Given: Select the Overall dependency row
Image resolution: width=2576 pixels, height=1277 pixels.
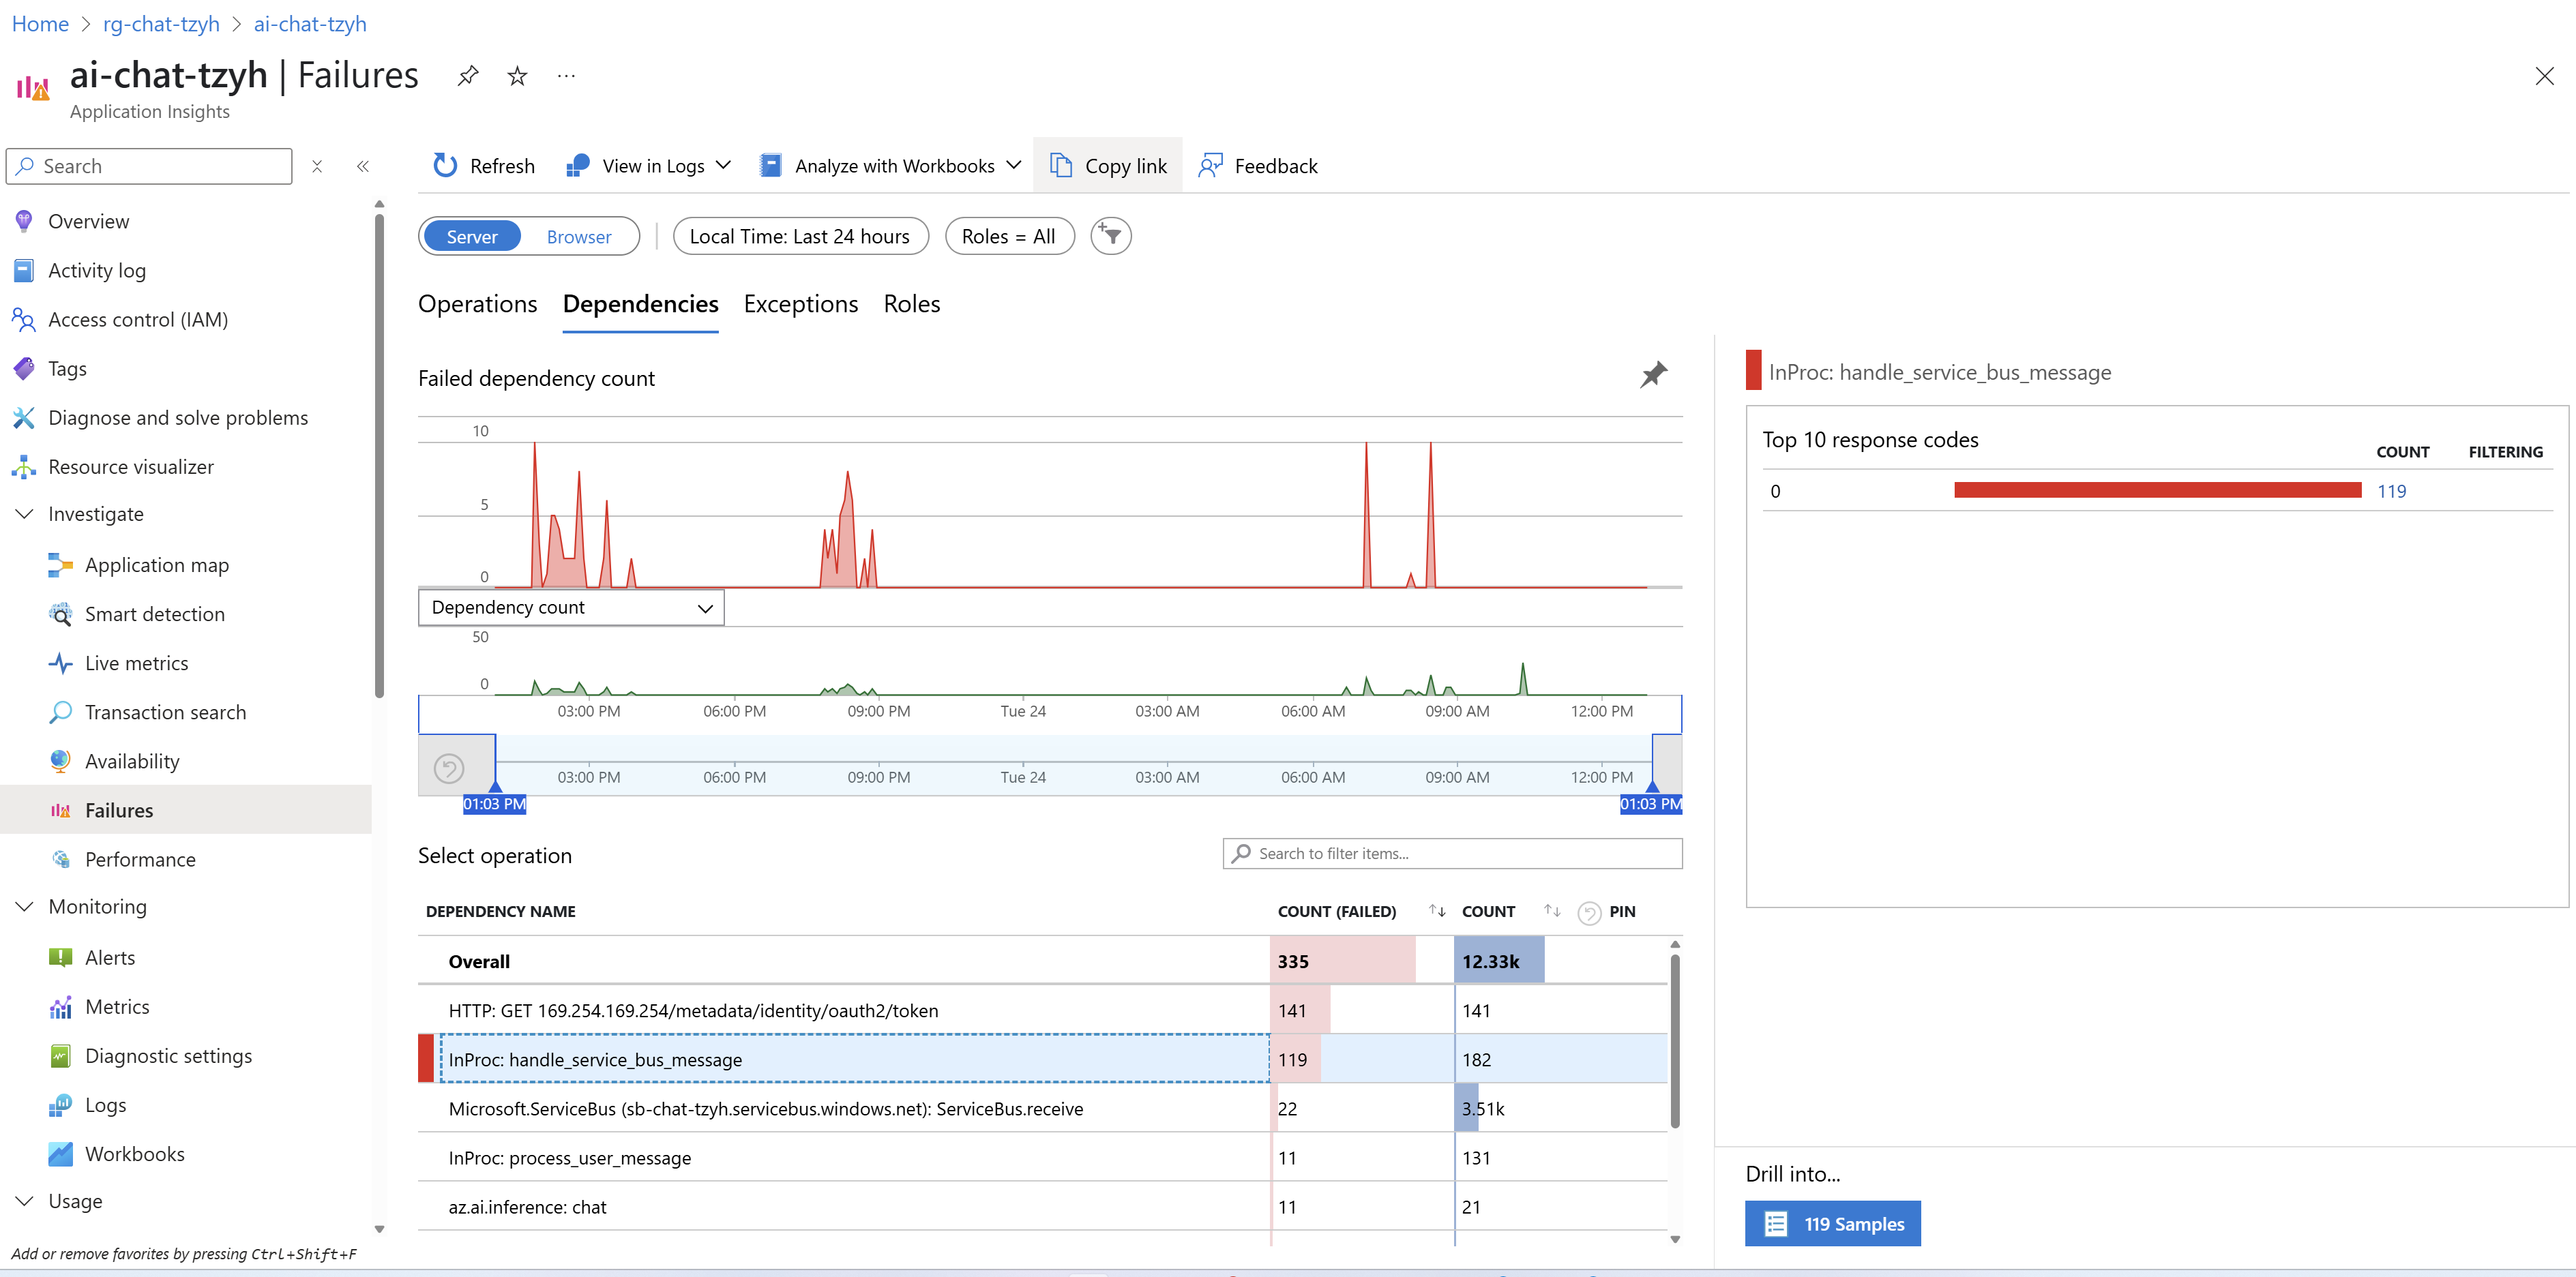Looking at the screenshot, I should [x=1043, y=961].
